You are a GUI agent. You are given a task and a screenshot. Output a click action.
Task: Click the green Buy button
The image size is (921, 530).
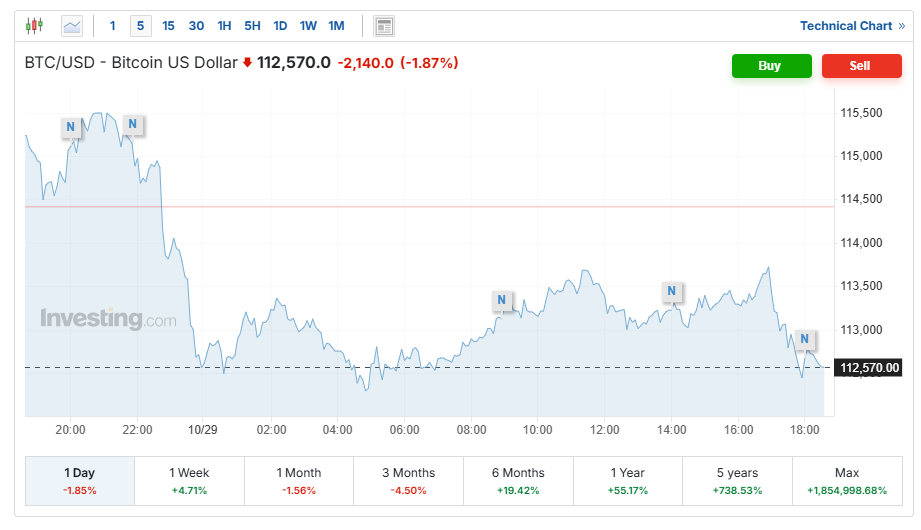pos(770,66)
